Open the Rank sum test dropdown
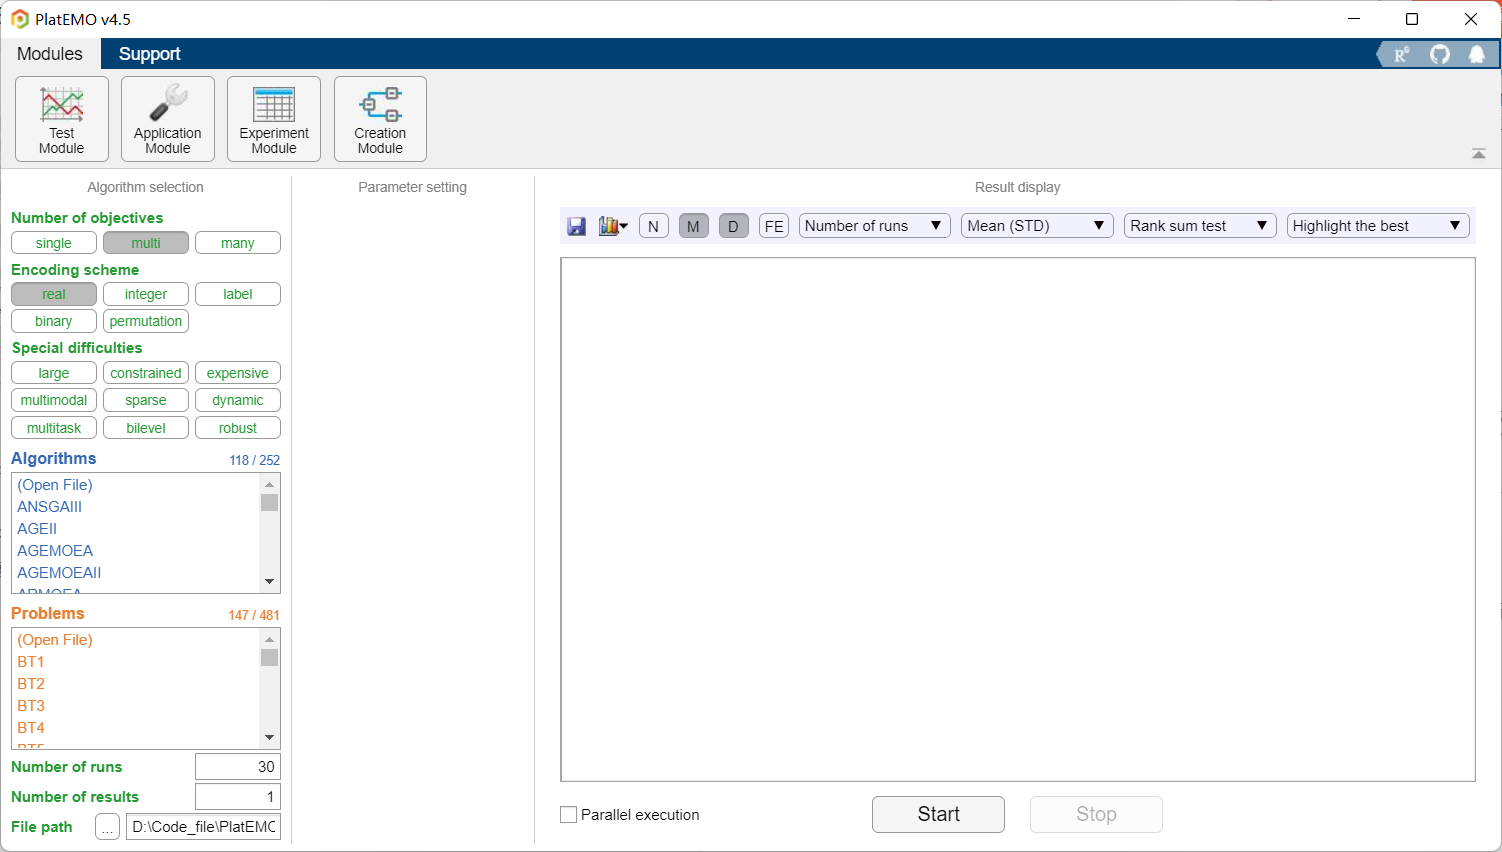This screenshot has width=1502, height=852. click(x=1200, y=226)
